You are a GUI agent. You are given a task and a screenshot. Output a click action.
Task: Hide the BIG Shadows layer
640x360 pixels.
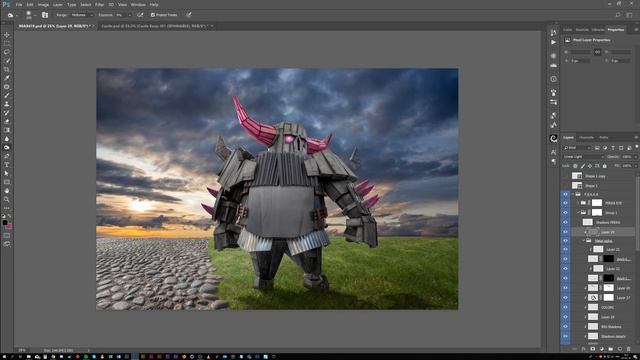565,327
